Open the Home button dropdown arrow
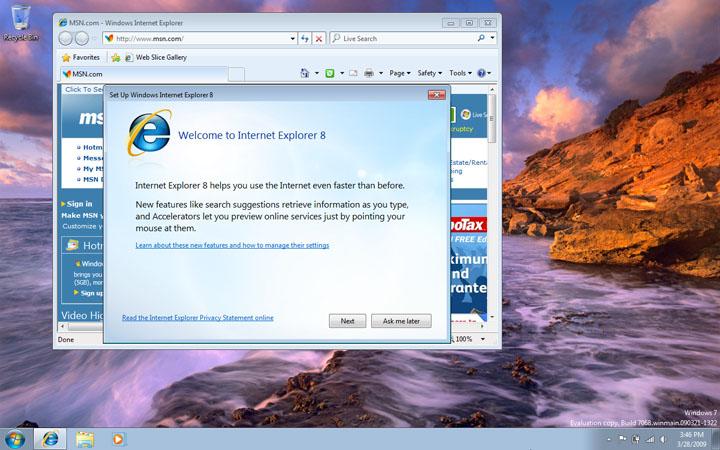The width and height of the screenshot is (720, 450). click(316, 73)
